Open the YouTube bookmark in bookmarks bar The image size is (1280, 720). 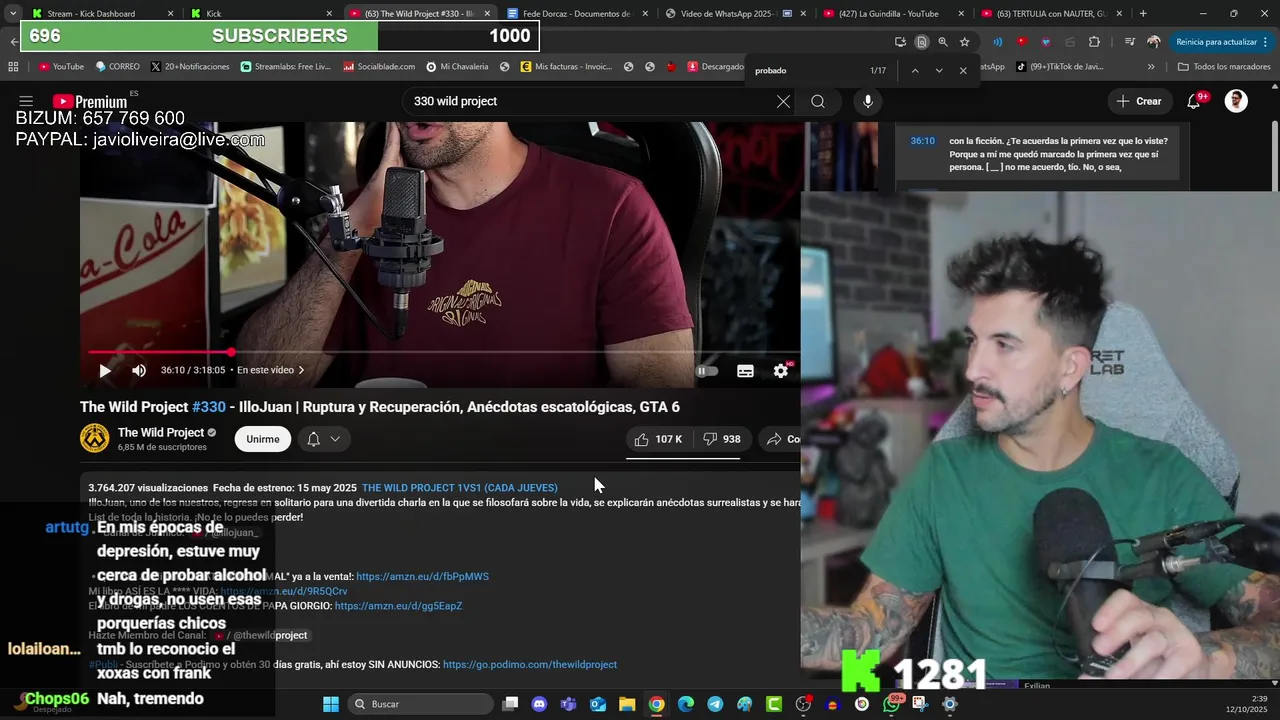coord(61,67)
